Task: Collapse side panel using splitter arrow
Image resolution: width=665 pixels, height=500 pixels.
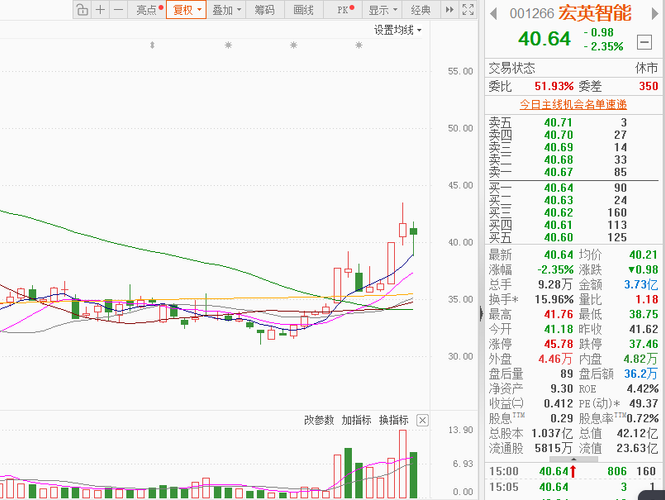Action: coord(481,314)
